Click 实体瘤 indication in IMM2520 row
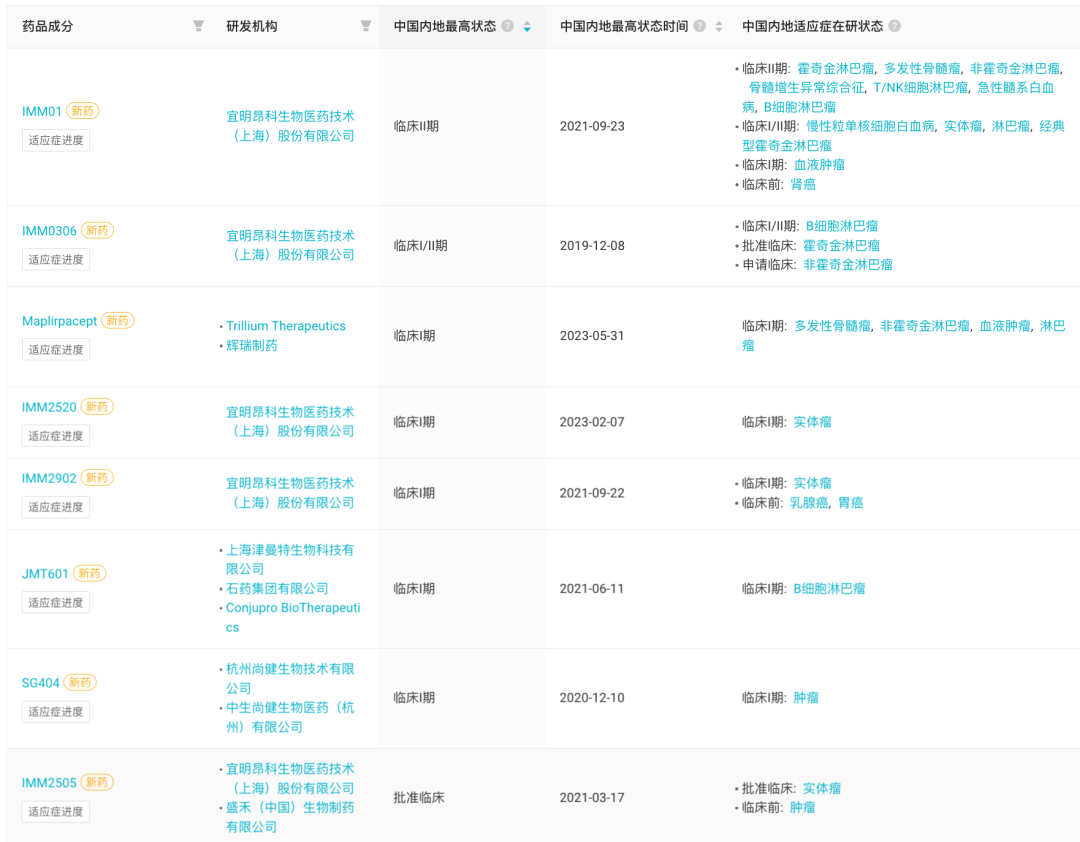 (x=812, y=422)
